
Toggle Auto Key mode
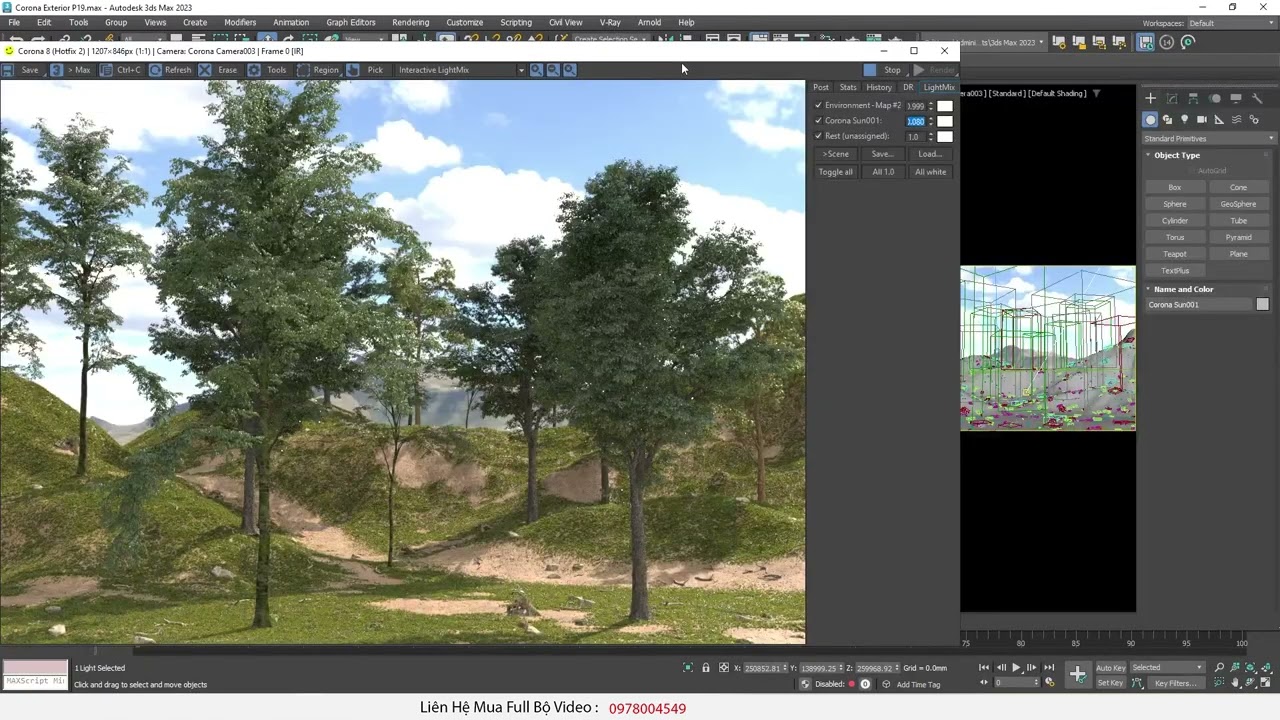click(1110, 668)
